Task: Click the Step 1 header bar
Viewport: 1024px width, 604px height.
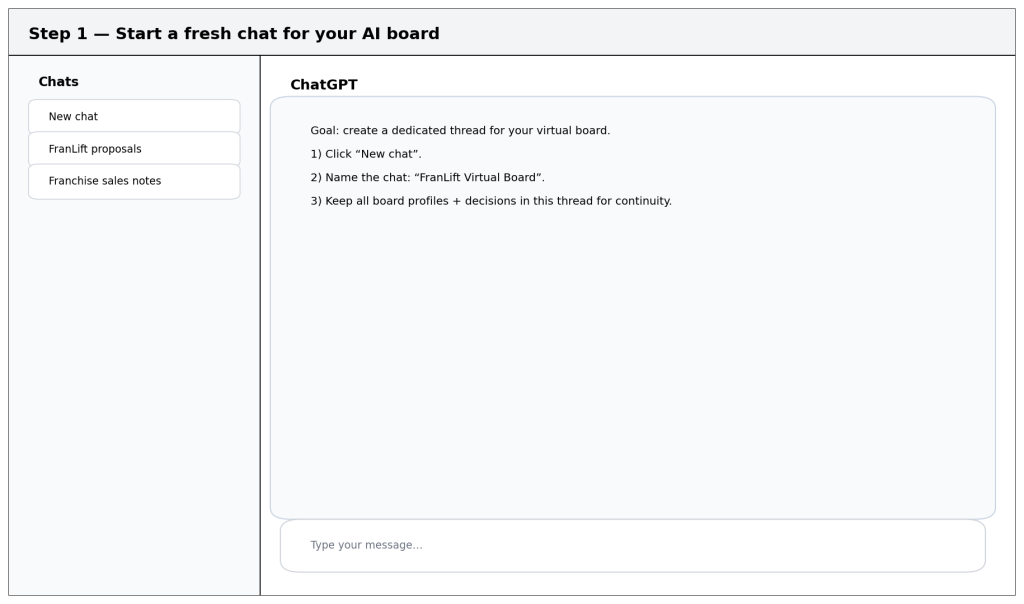Action: coord(512,31)
